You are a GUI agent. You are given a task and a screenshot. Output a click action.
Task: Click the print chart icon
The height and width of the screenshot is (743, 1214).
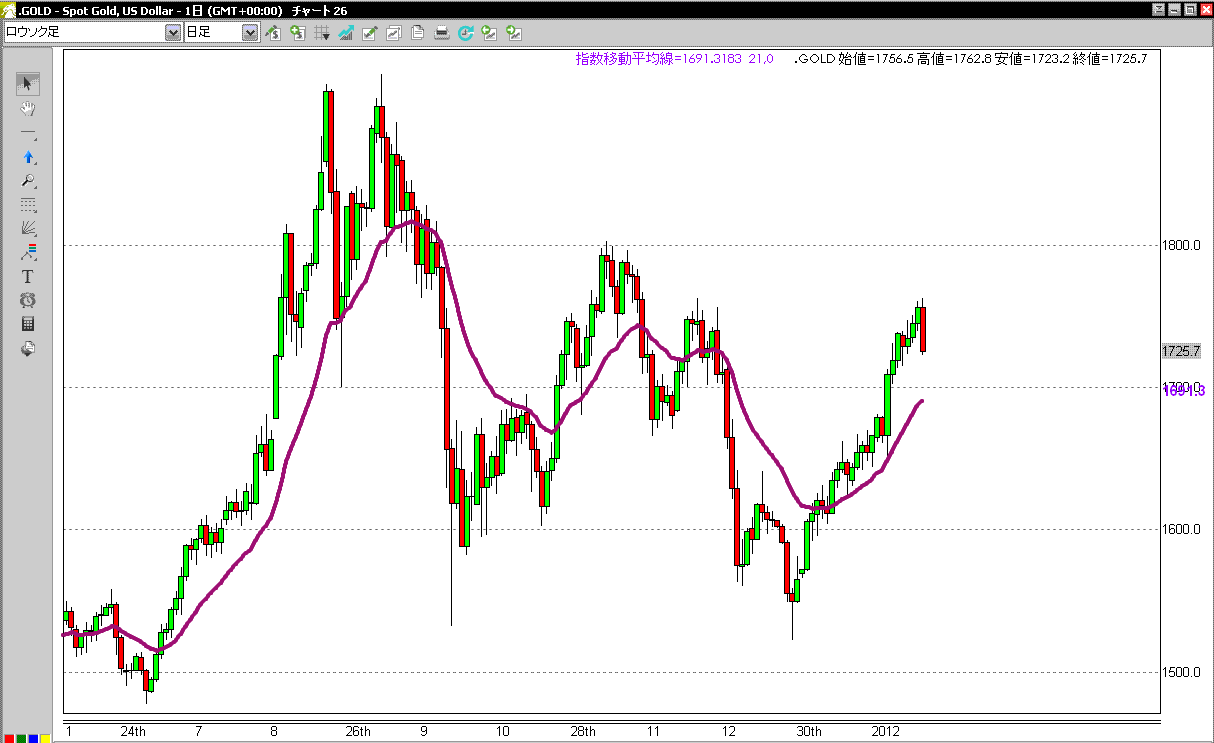442,33
